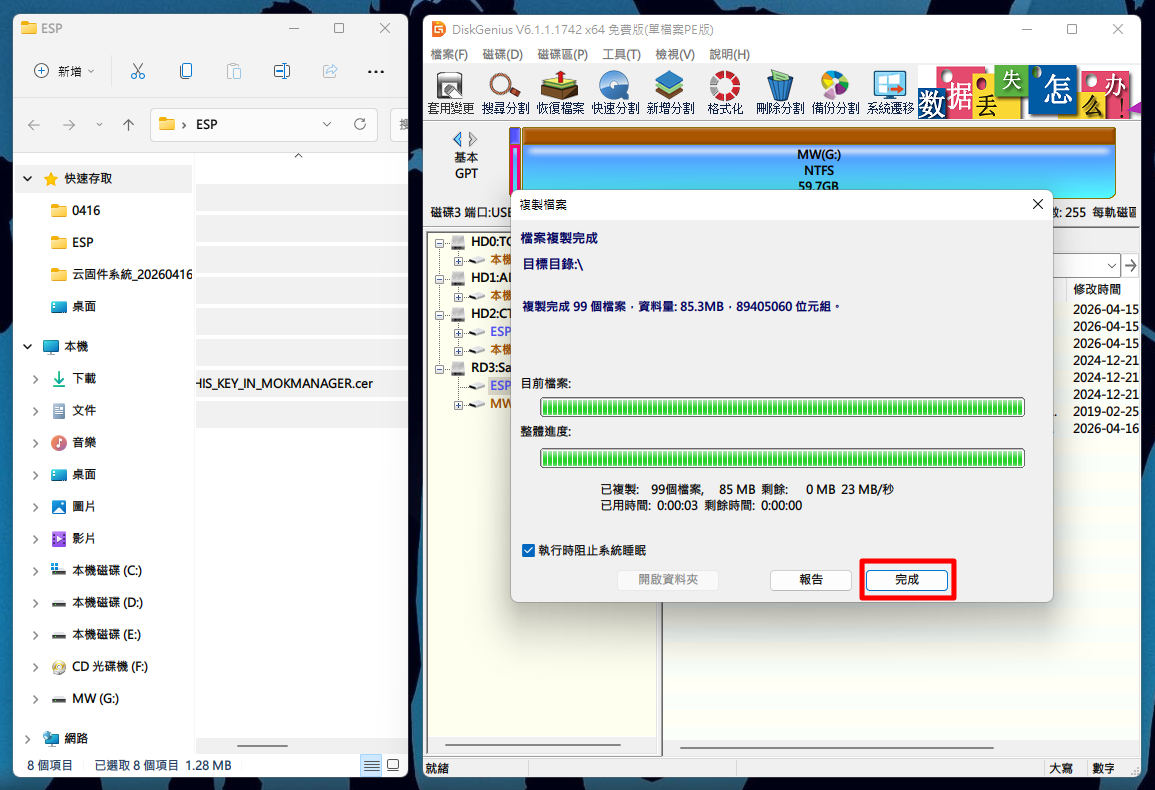1155x790 pixels.
Task: Click the Paste icon in Explorer
Action: click(x=234, y=71)
